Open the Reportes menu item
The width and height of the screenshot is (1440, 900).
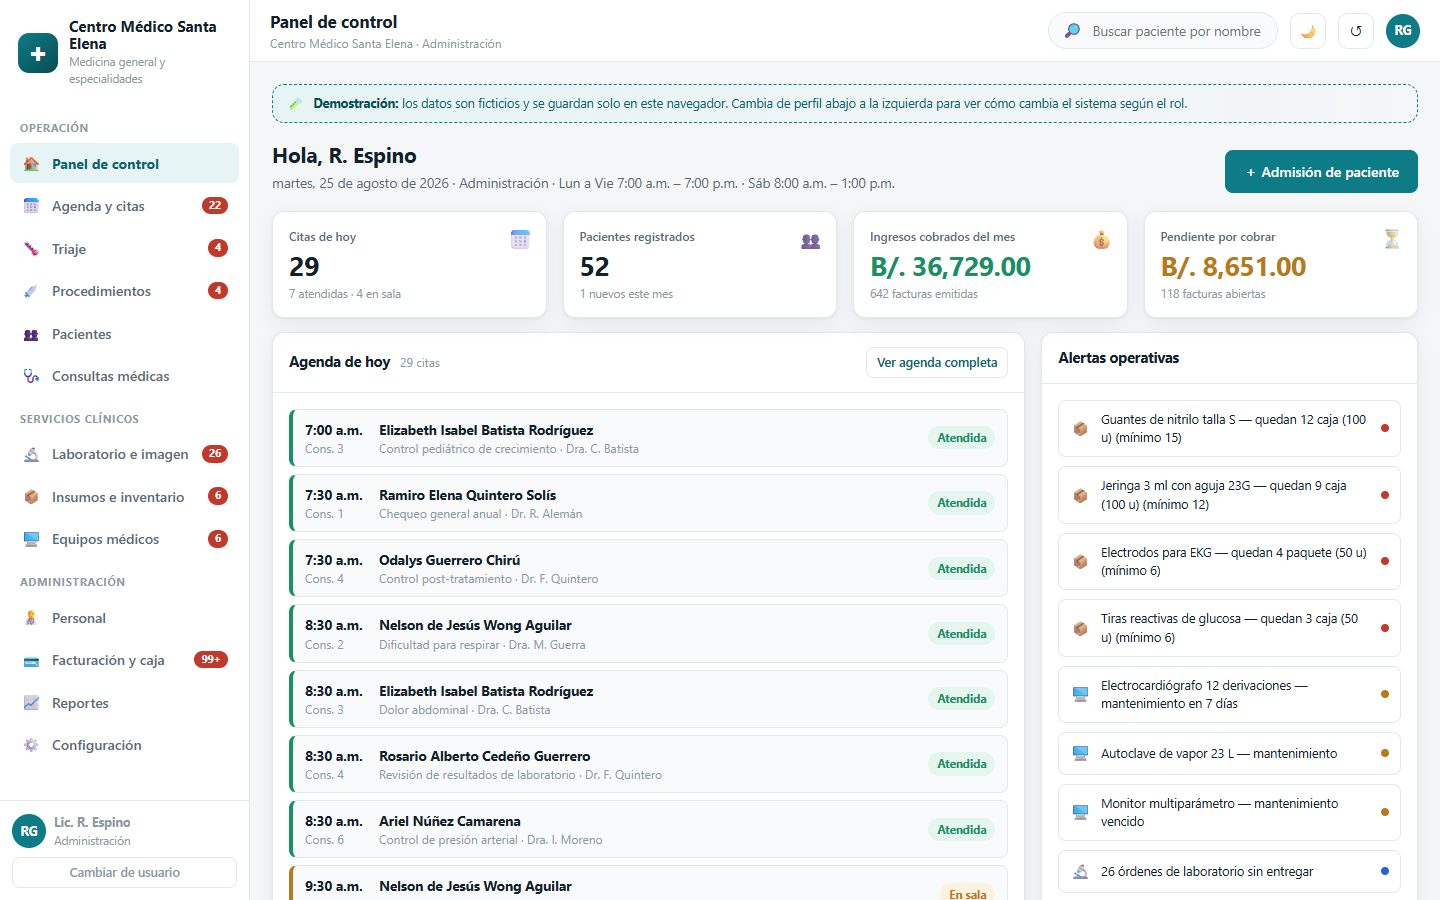click(124, 703)
